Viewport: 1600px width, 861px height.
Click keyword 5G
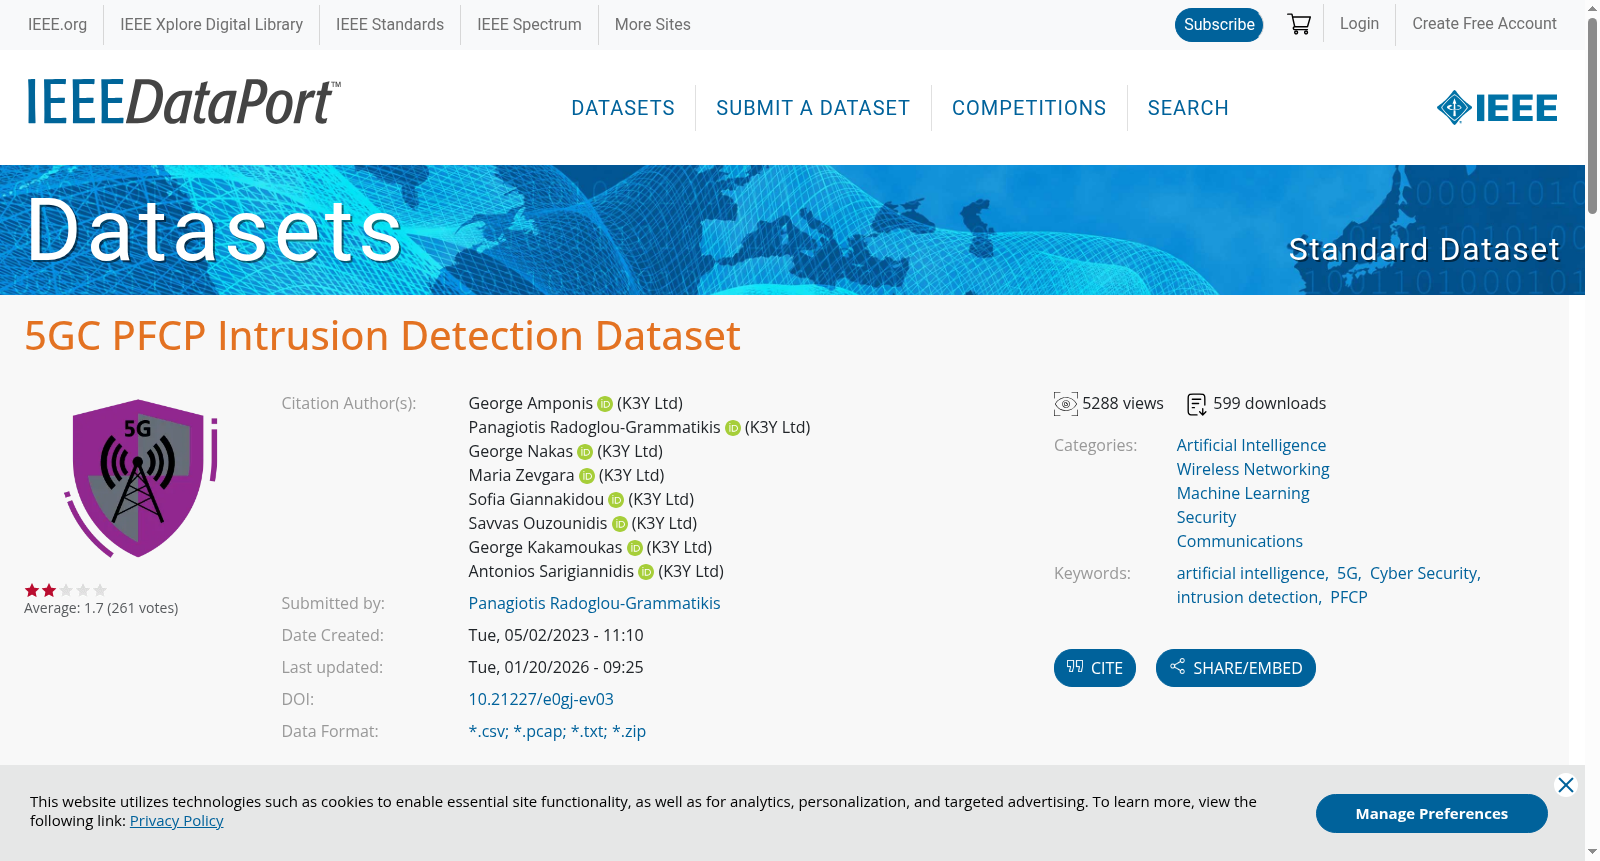coord(1348,574)
